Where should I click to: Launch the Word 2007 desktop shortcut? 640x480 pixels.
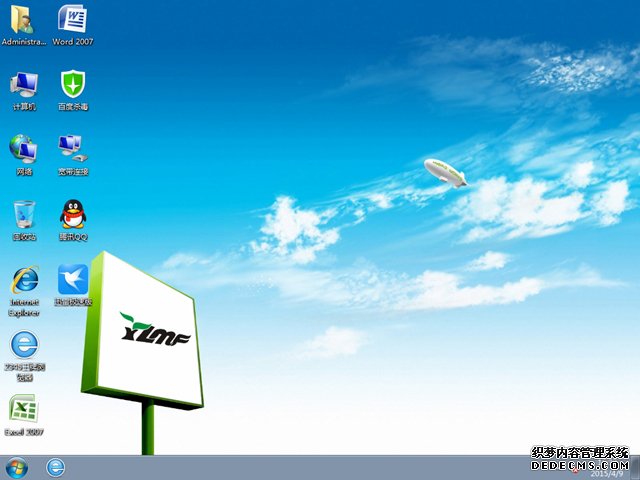point(73,19)
